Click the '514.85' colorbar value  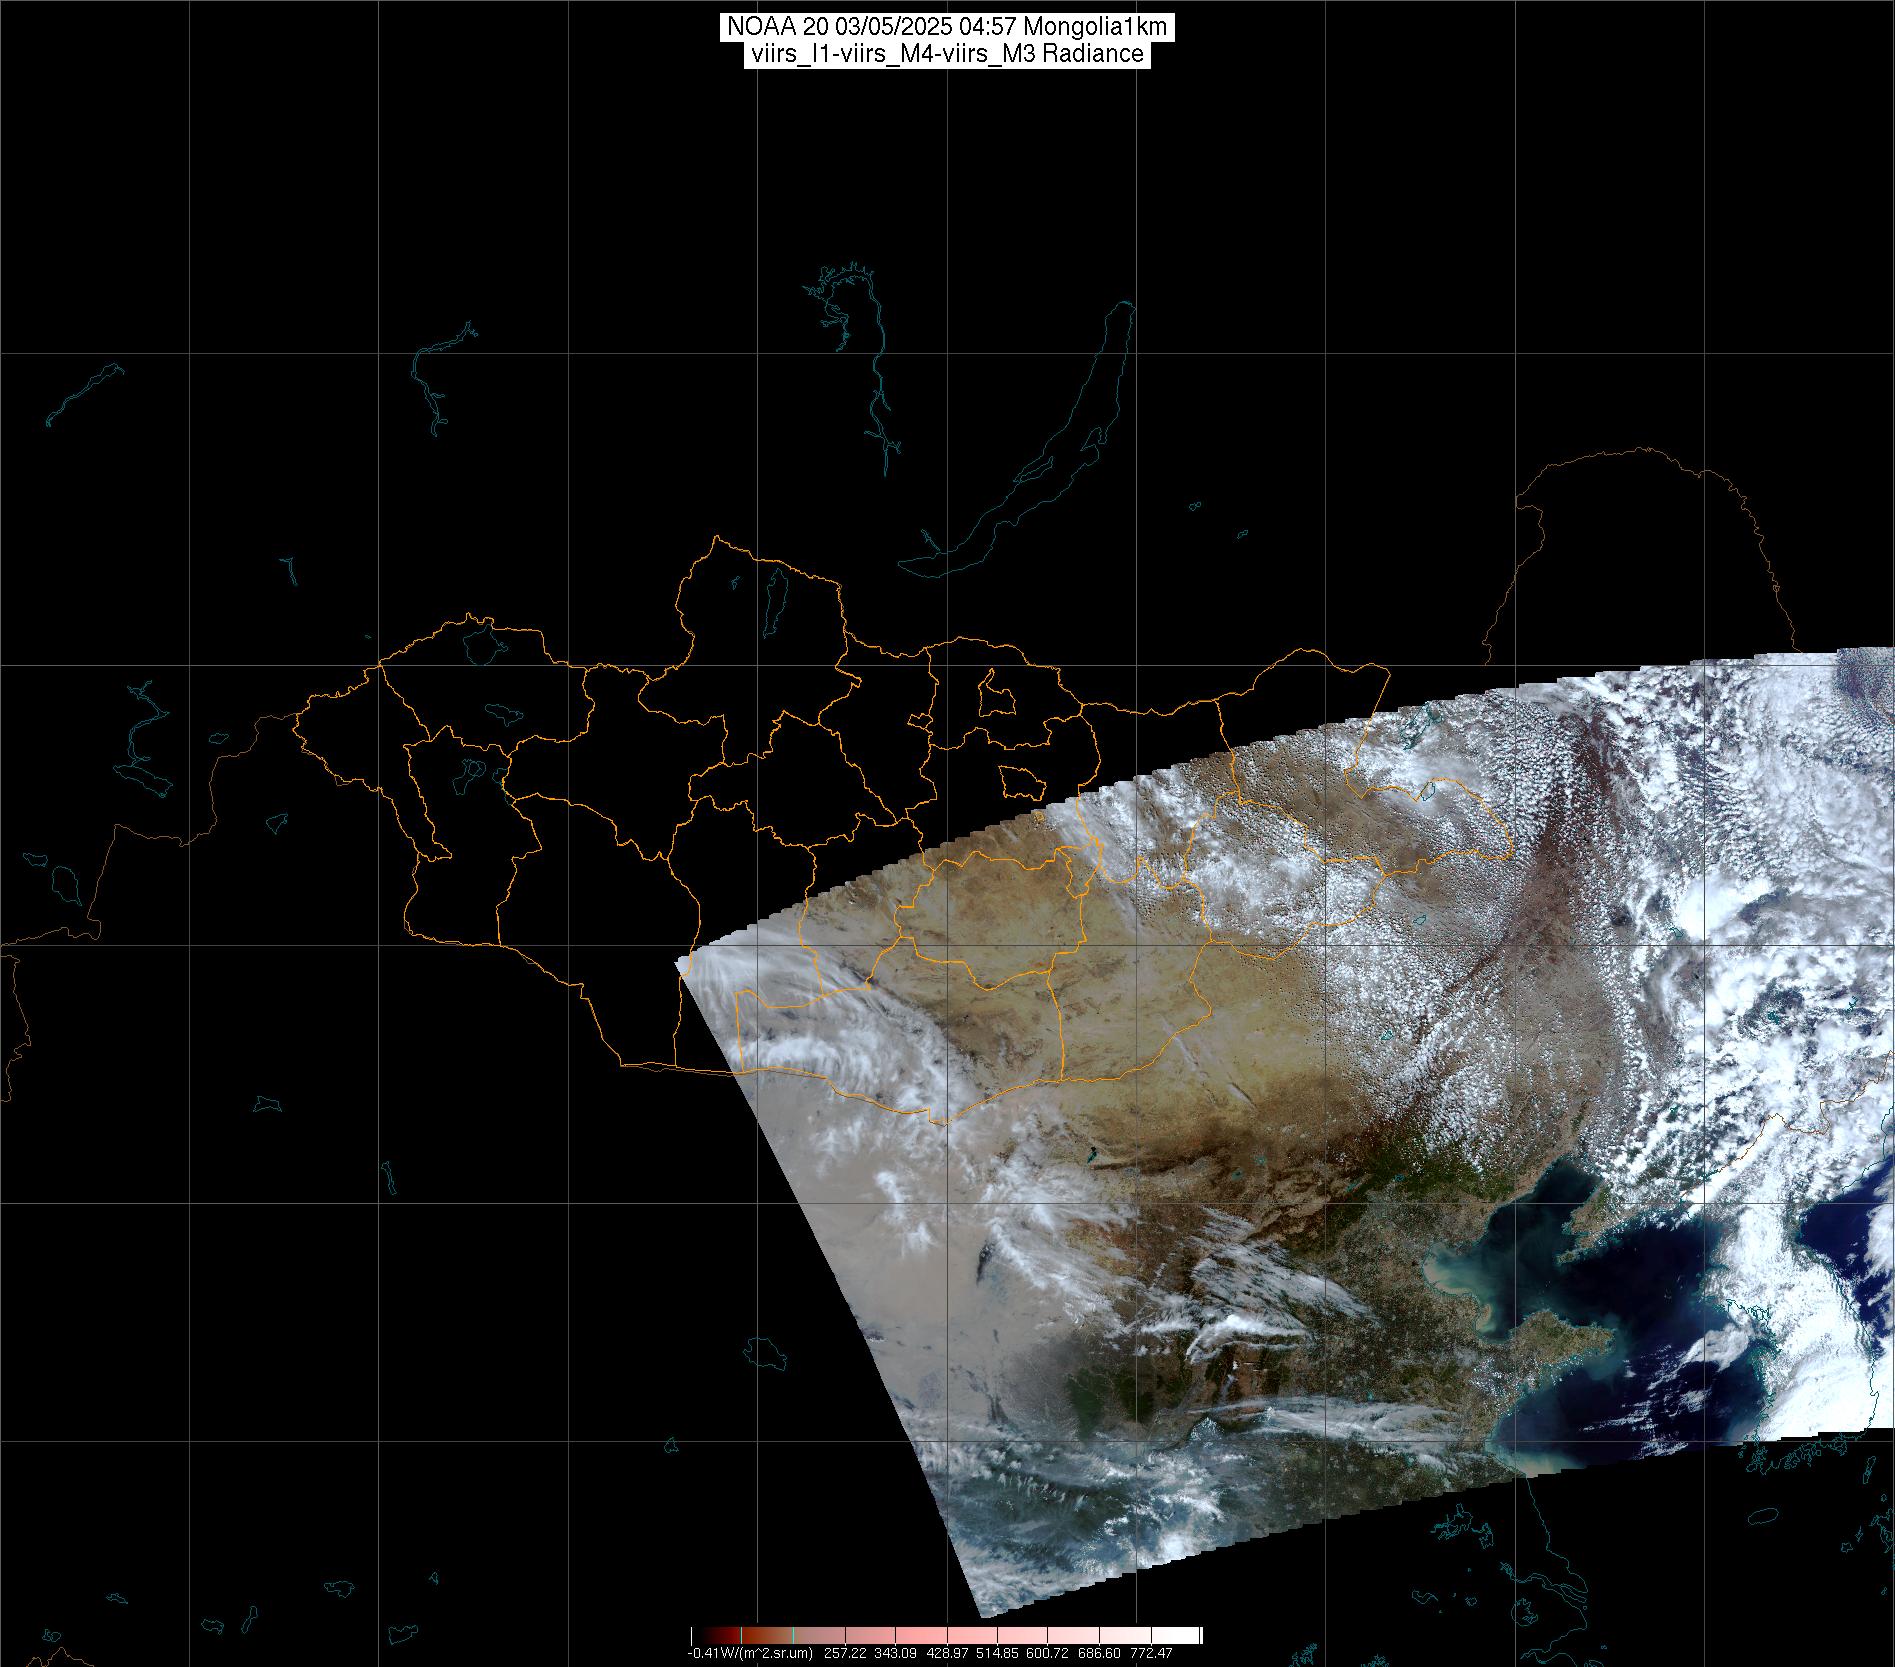pos(999,1654)
